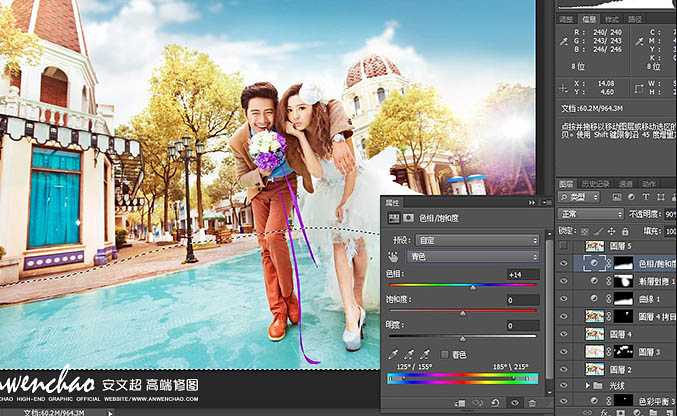The image size is (677, 416).
Task: Click the fx layer style icon
Action: [x=604, y=413]
